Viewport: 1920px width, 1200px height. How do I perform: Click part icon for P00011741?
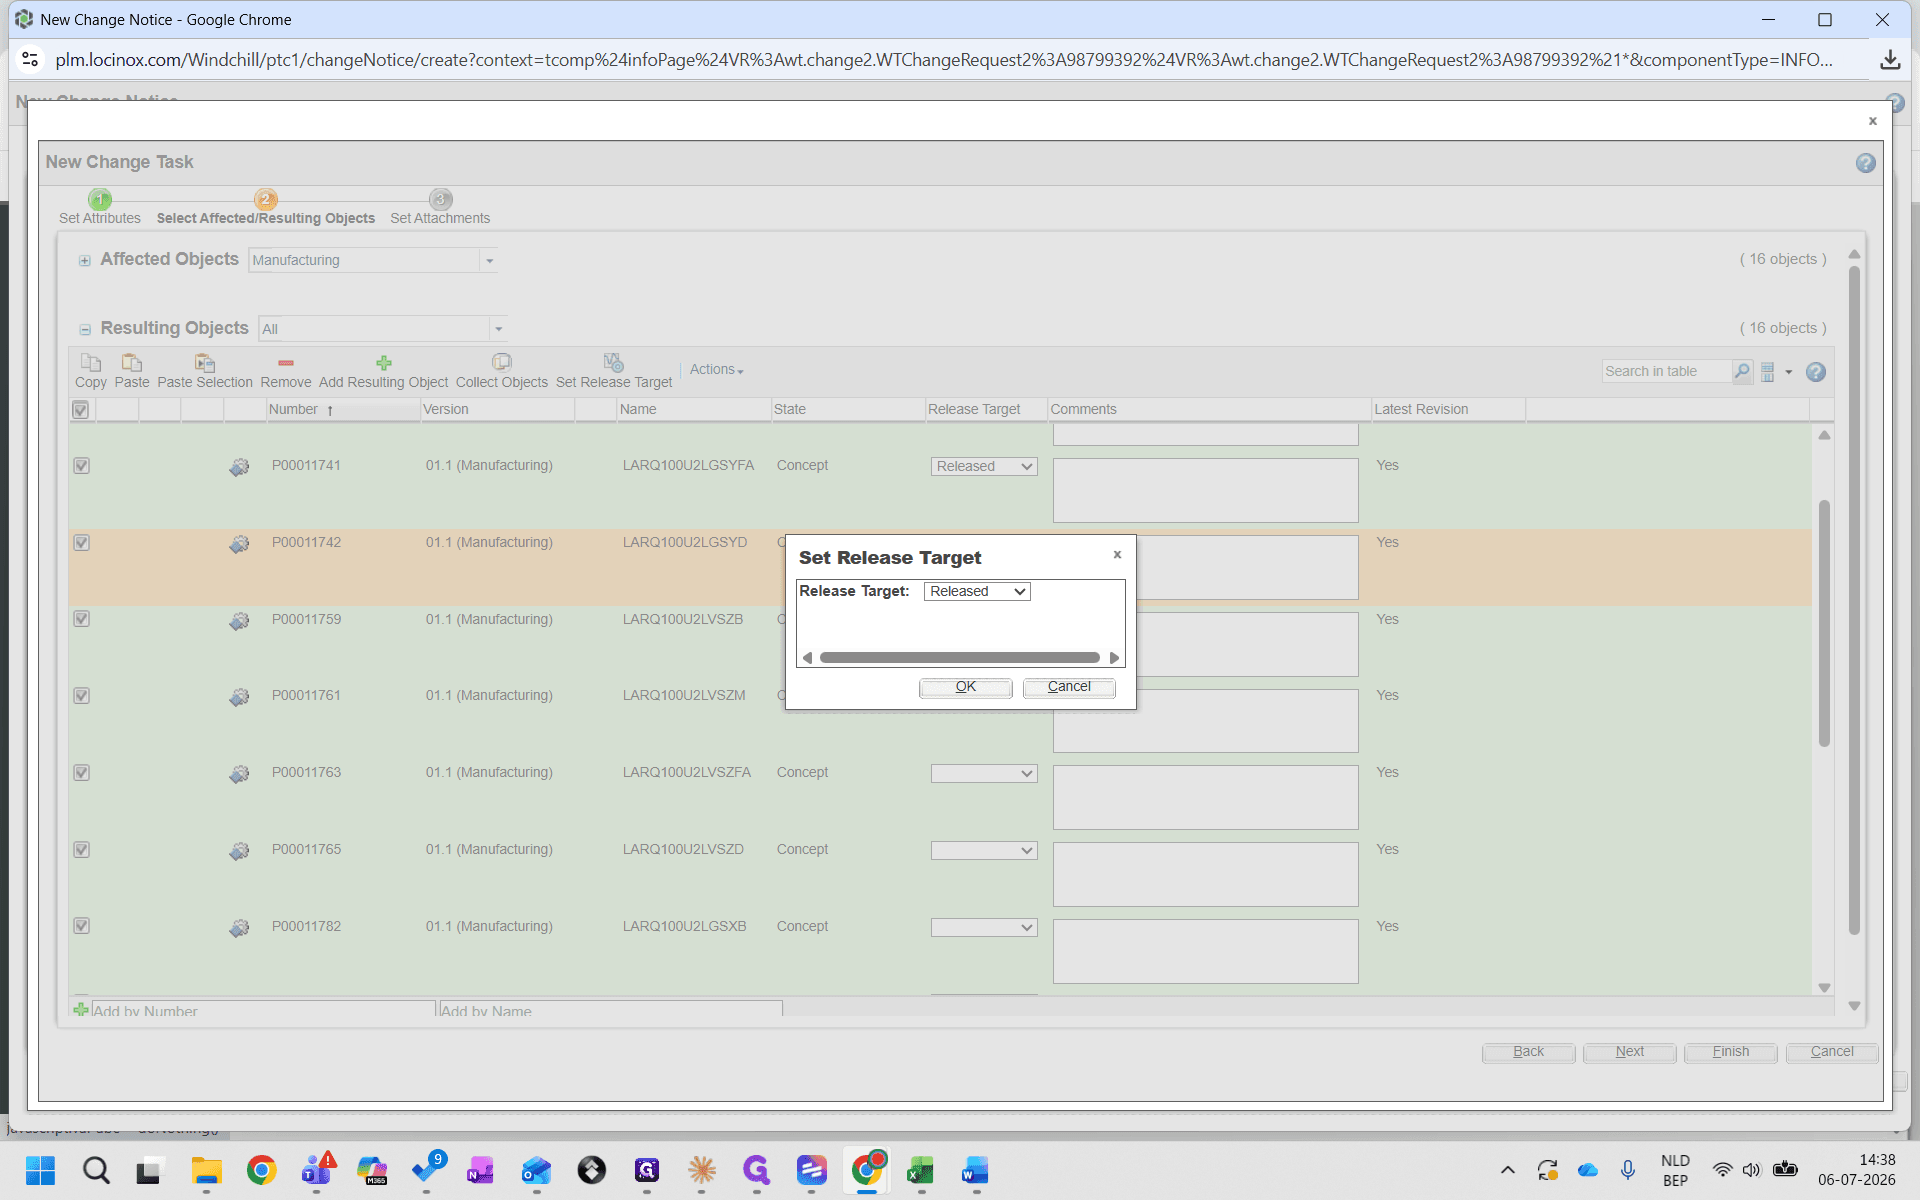pyautogui.click(x=239, y=467)
